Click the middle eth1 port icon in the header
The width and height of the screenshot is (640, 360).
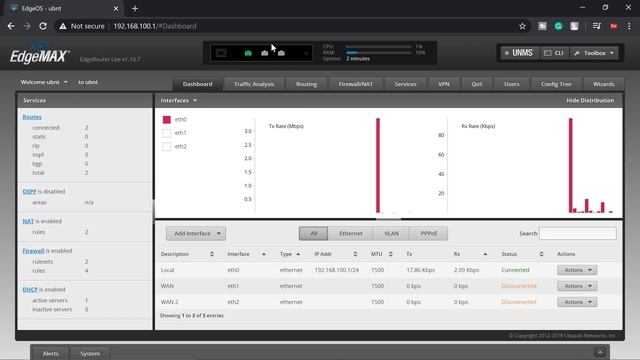(x=264, y=53)
